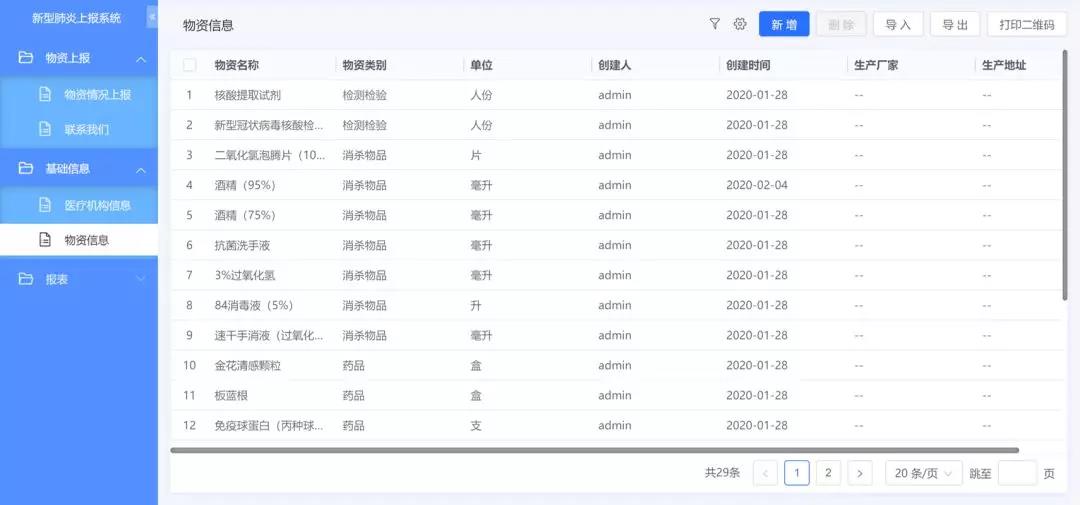Click the 新增 button
Screen dimensions: 1080x505
(x=784, y=24)
